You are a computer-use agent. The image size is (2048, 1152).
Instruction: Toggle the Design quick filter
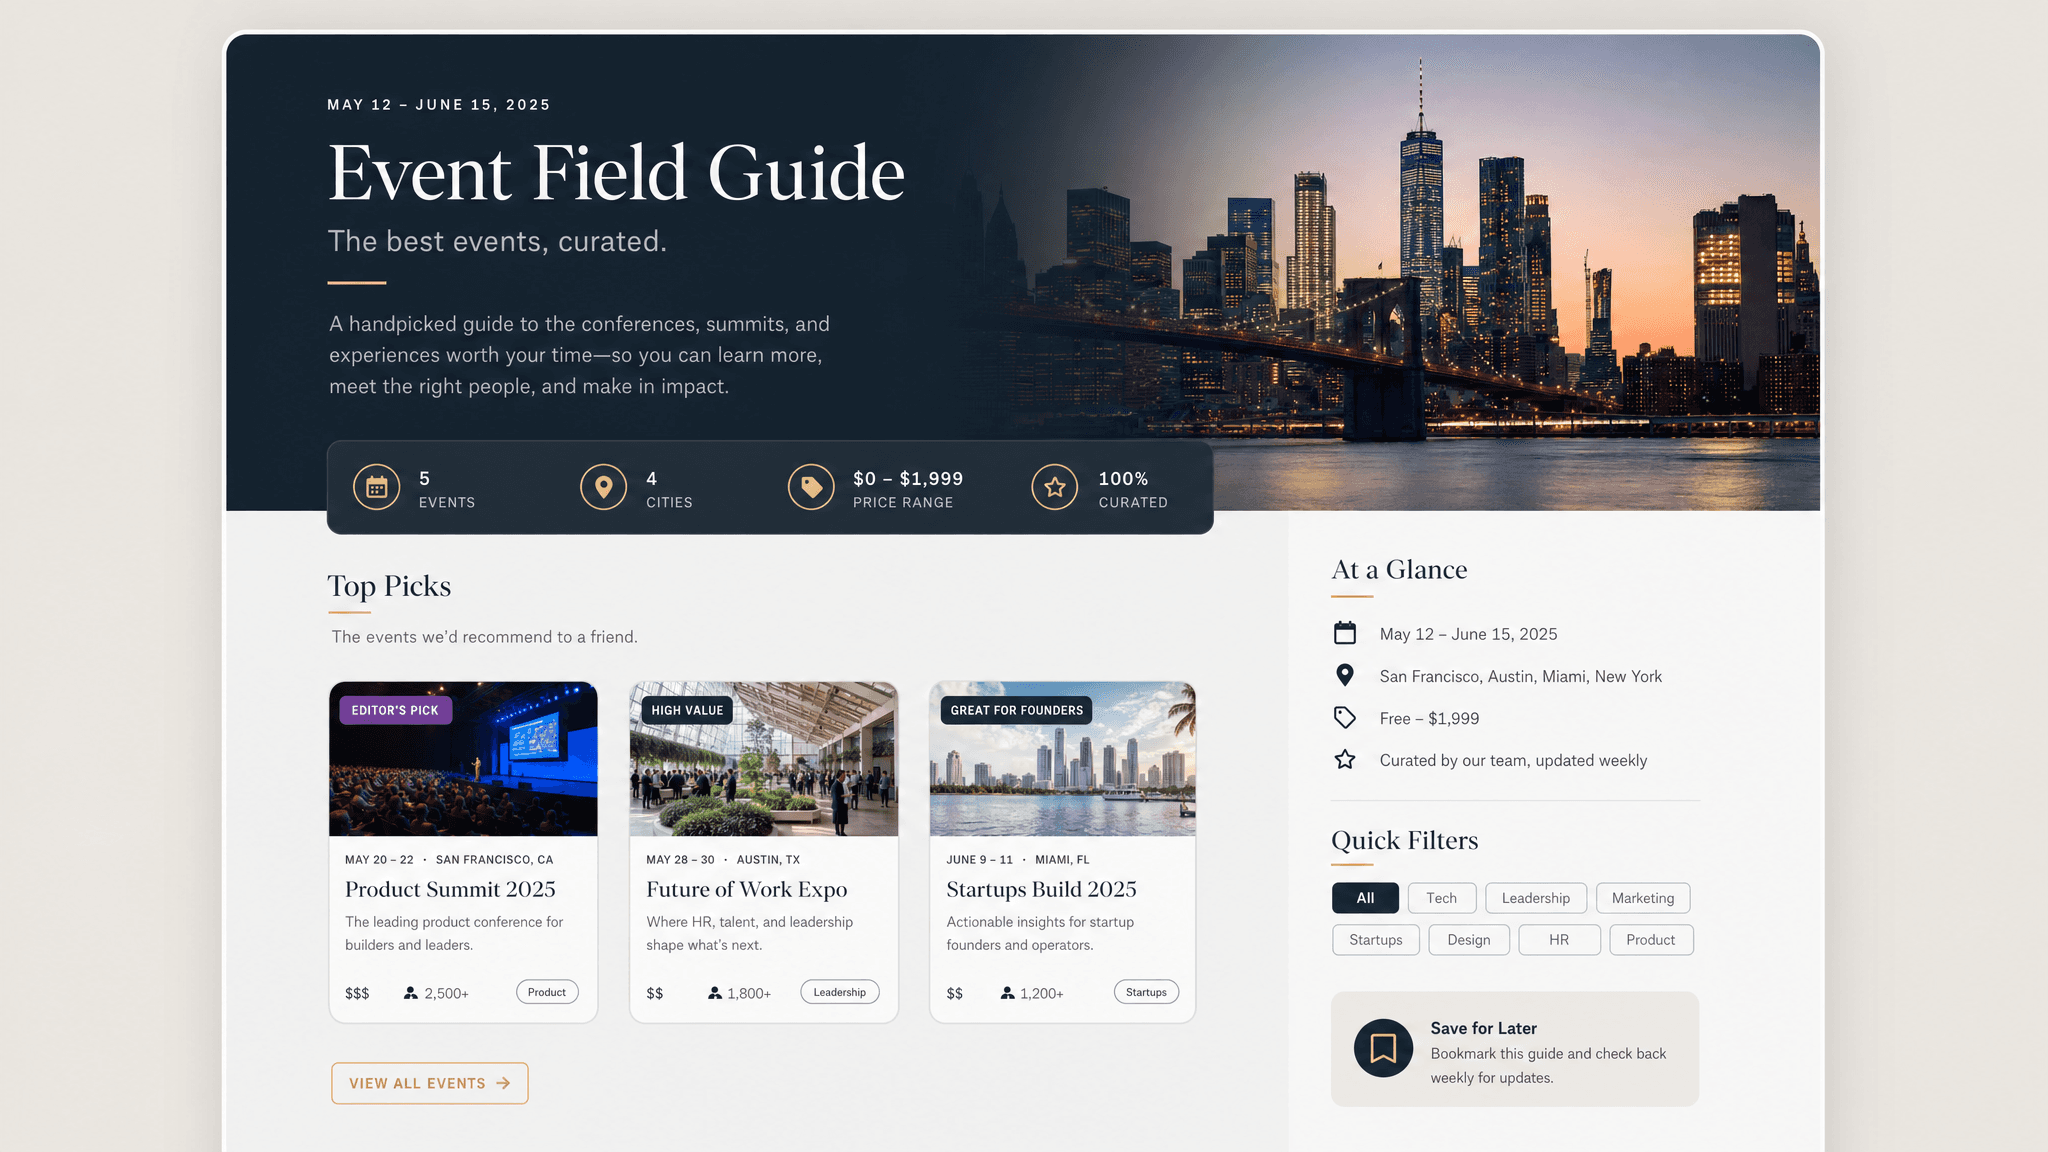click(x=1469, y=940)
